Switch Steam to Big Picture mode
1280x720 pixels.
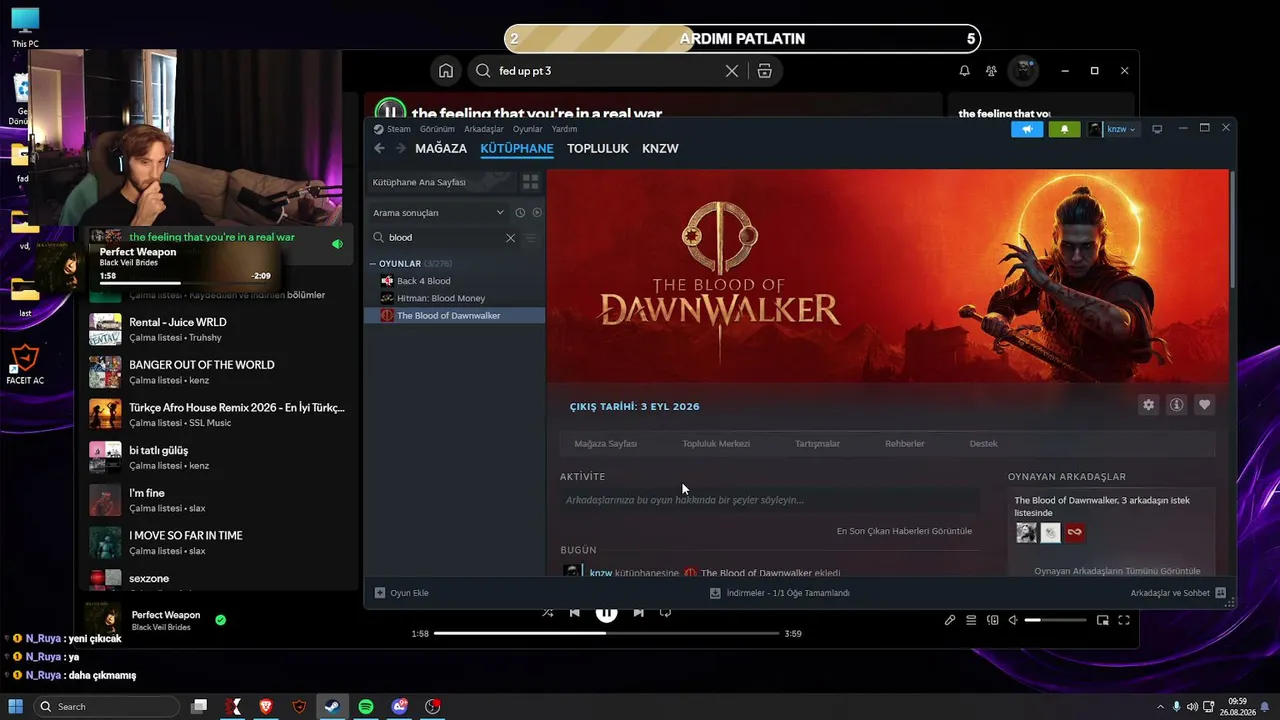(x=1157, y=129)
